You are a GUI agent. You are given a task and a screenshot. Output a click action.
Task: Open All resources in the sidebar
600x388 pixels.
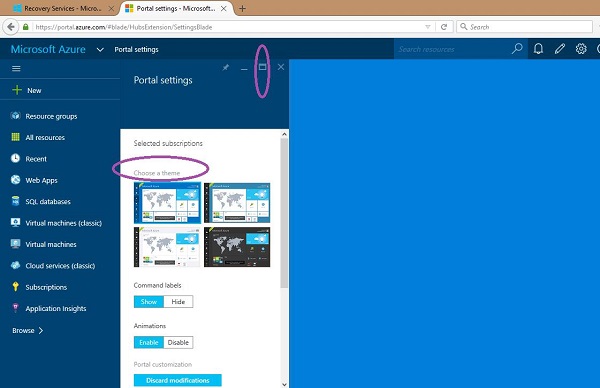[x=45, y=137]
